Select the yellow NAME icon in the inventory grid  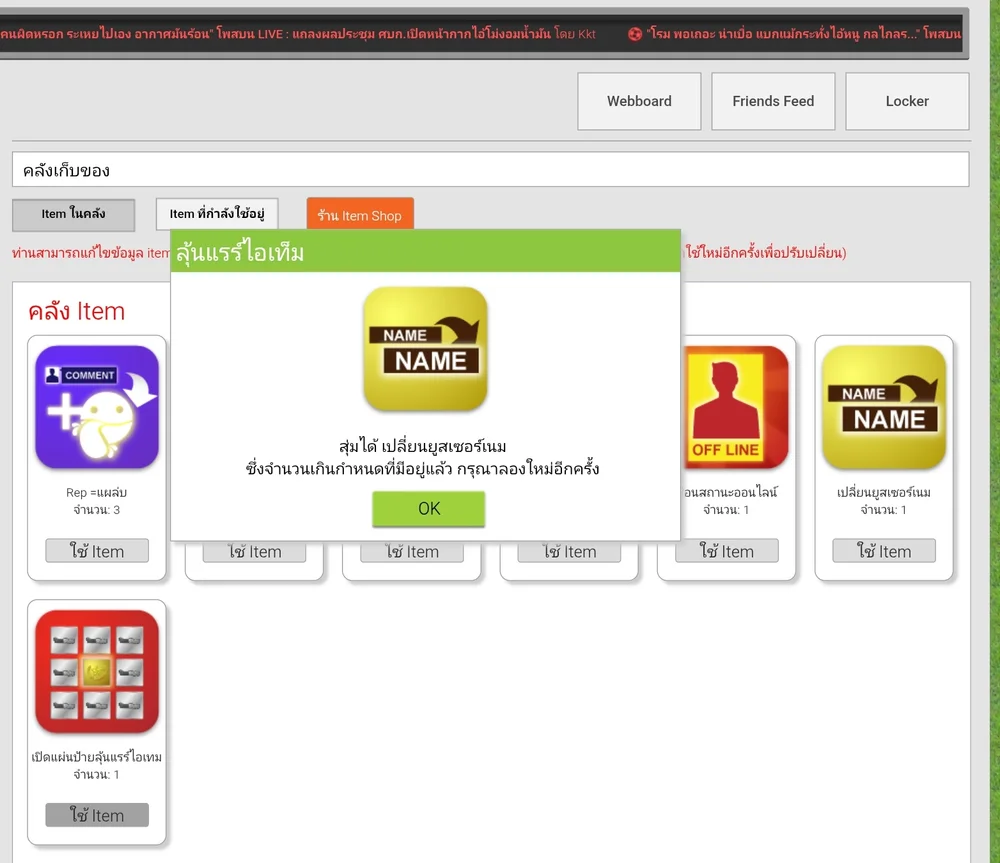884,407
